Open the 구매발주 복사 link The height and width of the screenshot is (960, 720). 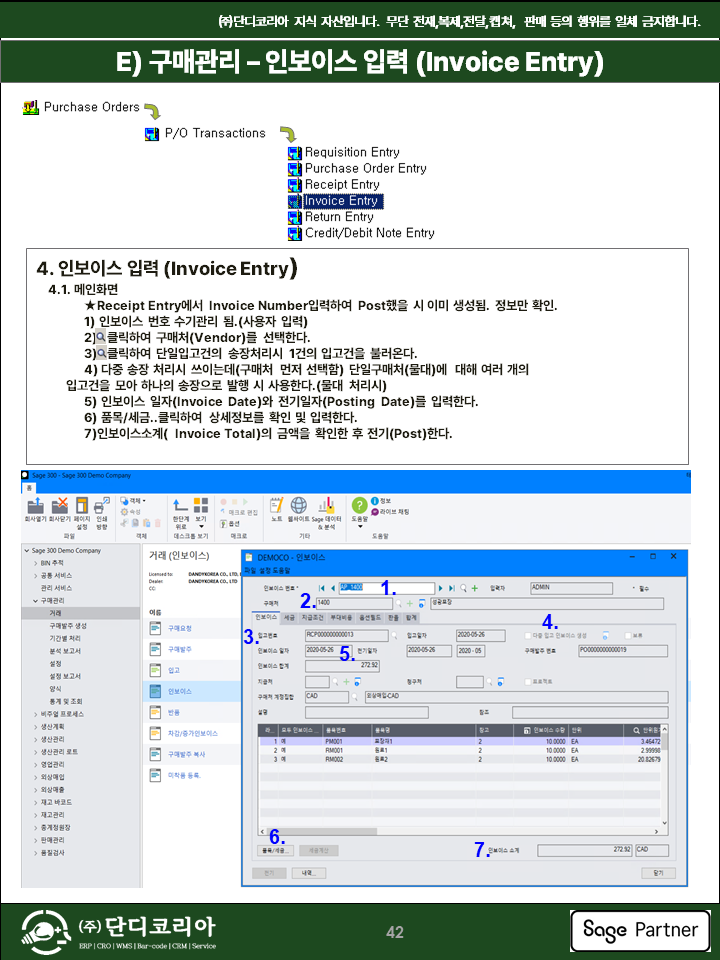pos(187,754)
